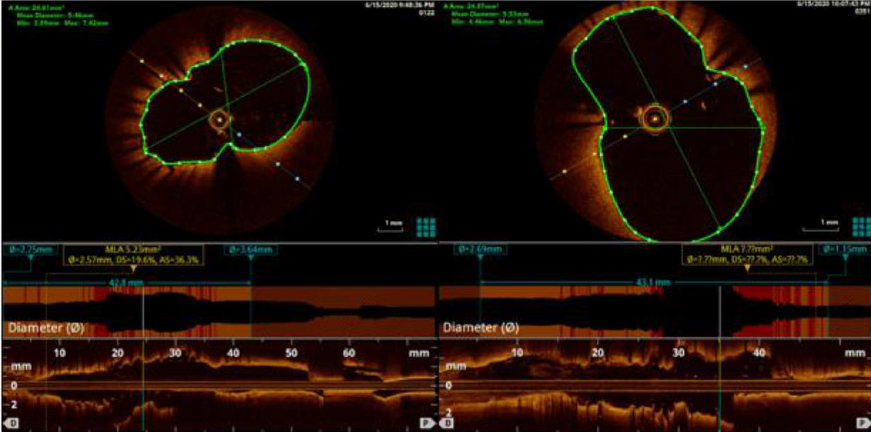871x432 pixels.
Task: Click the yellow MLA triangle marker, right panel
Action: coord(747,269)
